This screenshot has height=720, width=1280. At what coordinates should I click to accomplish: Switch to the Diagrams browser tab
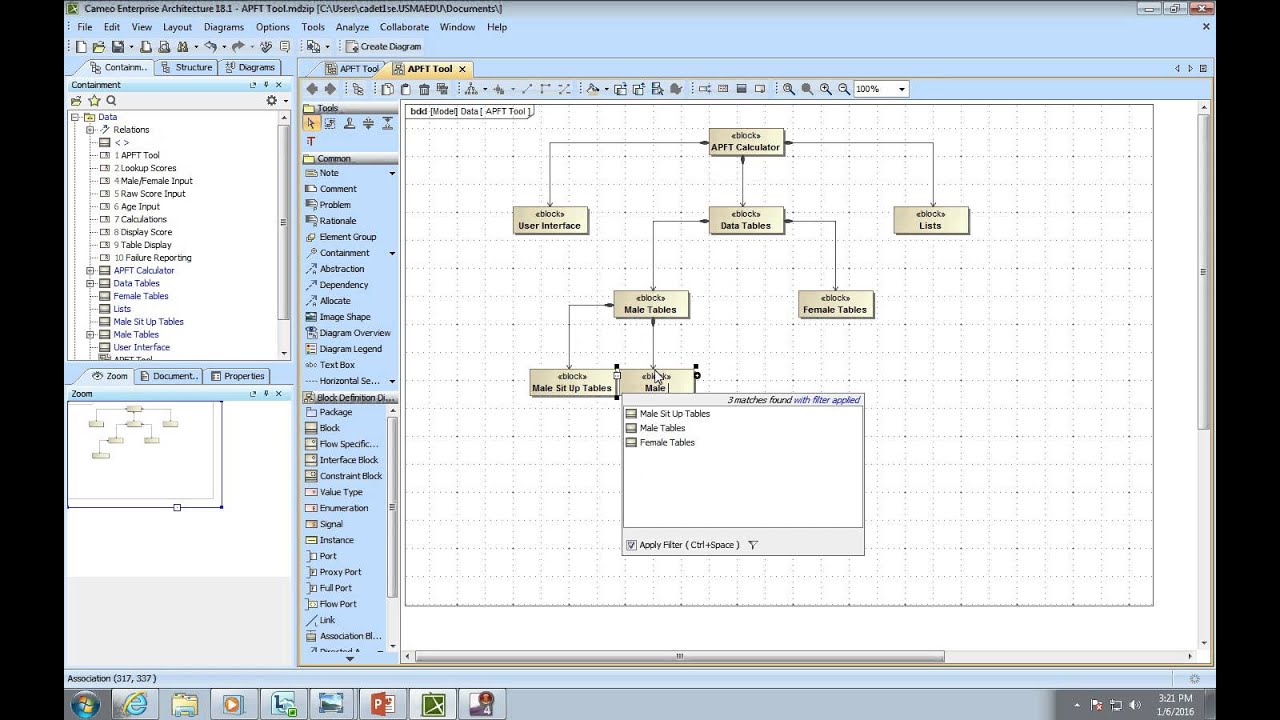point(250,68)
